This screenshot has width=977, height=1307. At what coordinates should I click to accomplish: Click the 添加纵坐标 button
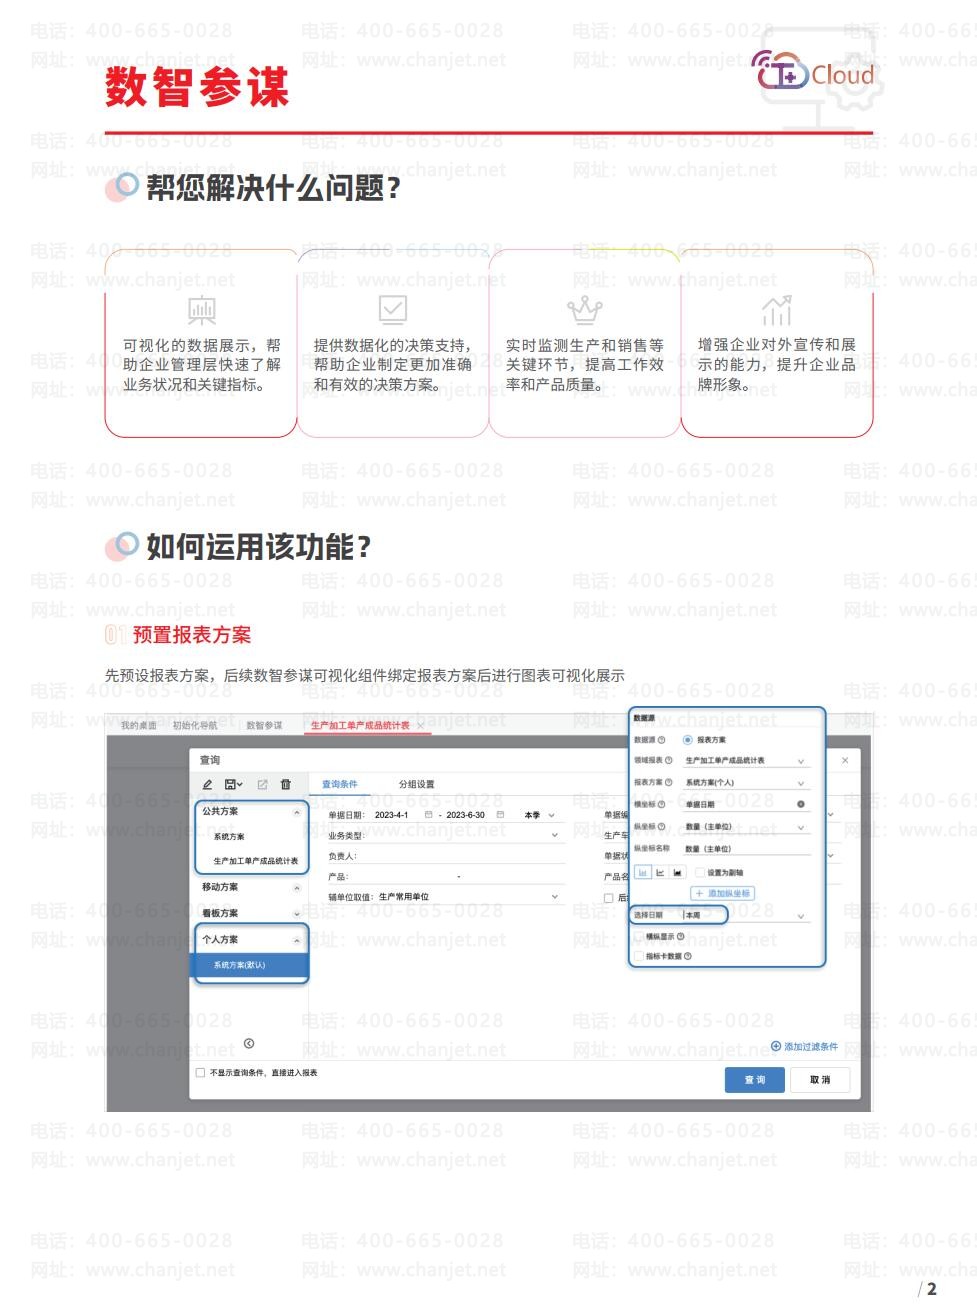pos(722,893)
